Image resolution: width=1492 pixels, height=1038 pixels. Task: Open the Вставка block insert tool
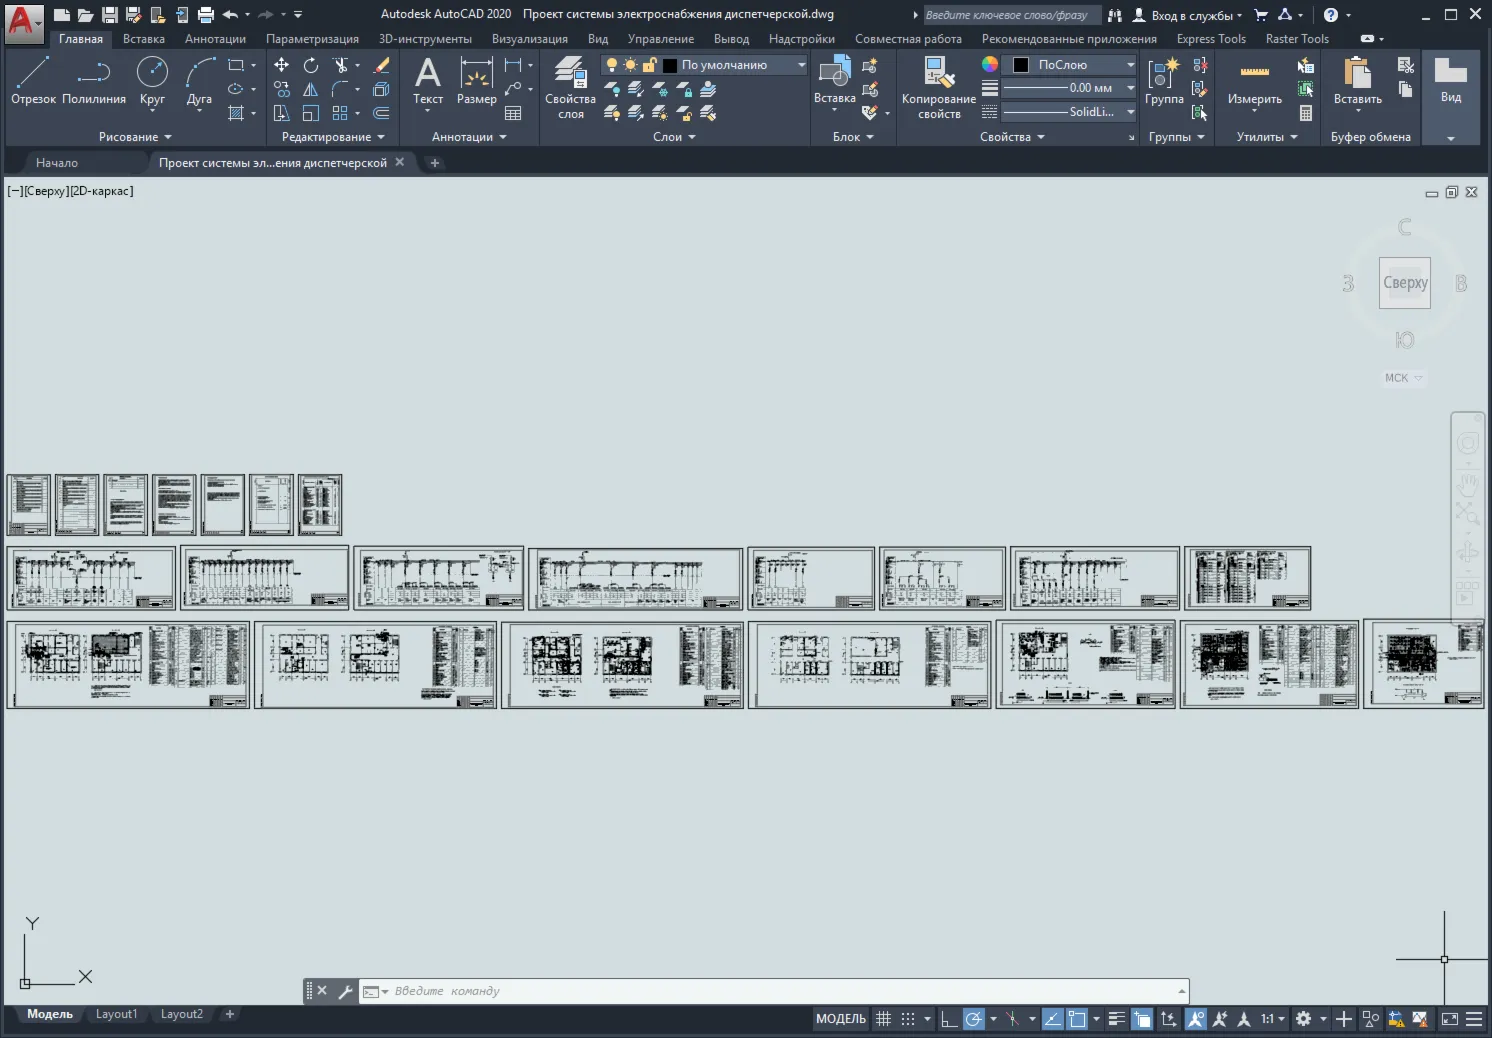click(834, 81)
